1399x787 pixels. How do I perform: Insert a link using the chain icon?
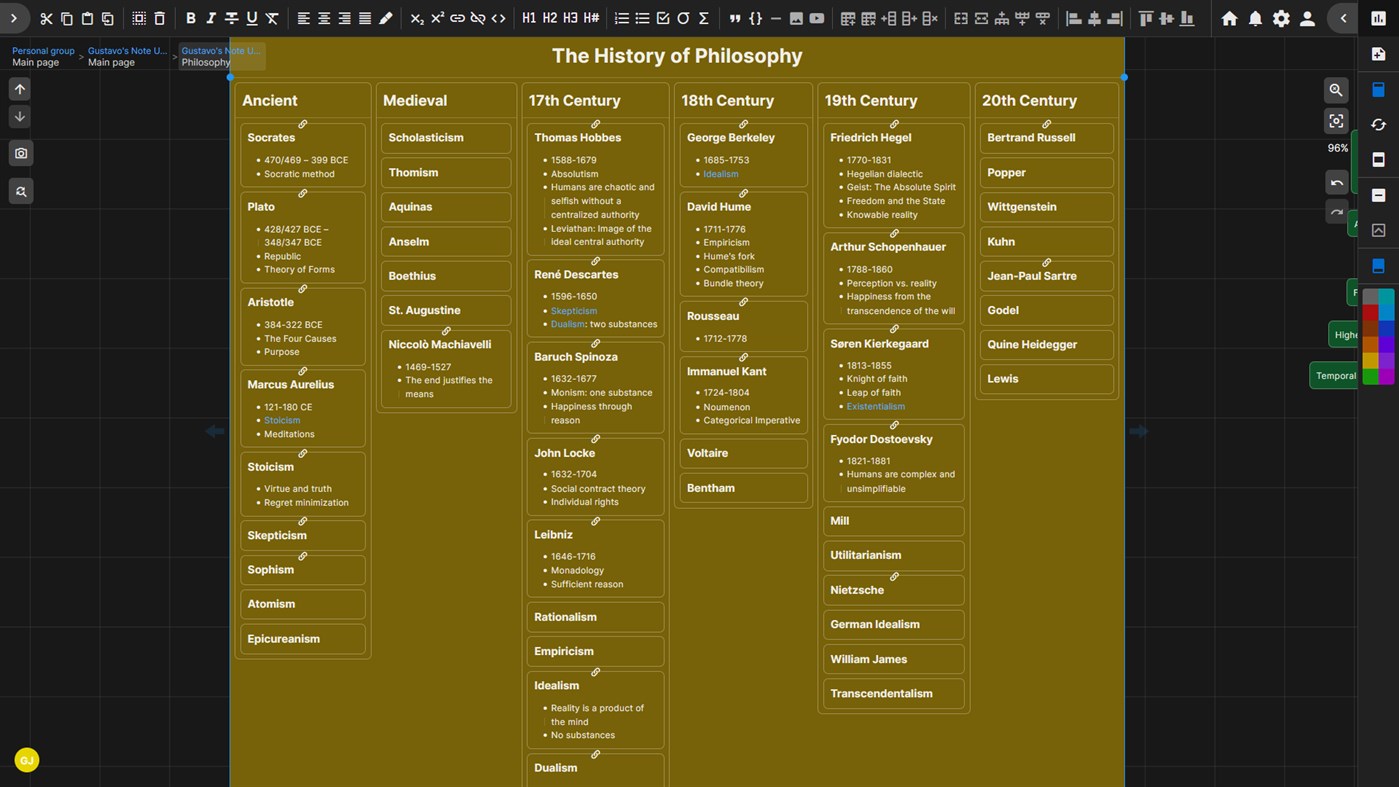[457, 17]
